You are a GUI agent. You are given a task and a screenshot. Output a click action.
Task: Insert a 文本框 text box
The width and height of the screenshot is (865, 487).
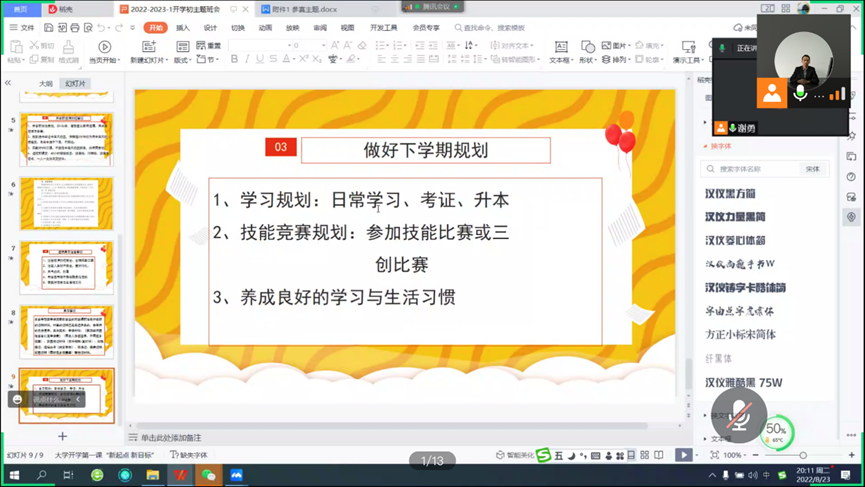point(561,47)
